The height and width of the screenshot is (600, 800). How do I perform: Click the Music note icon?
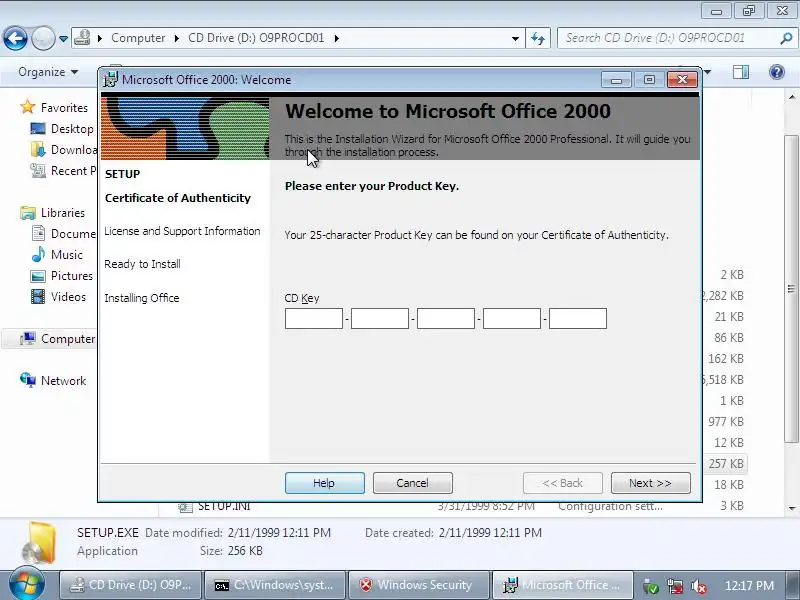pyautogui.click(x=38, y=254)
